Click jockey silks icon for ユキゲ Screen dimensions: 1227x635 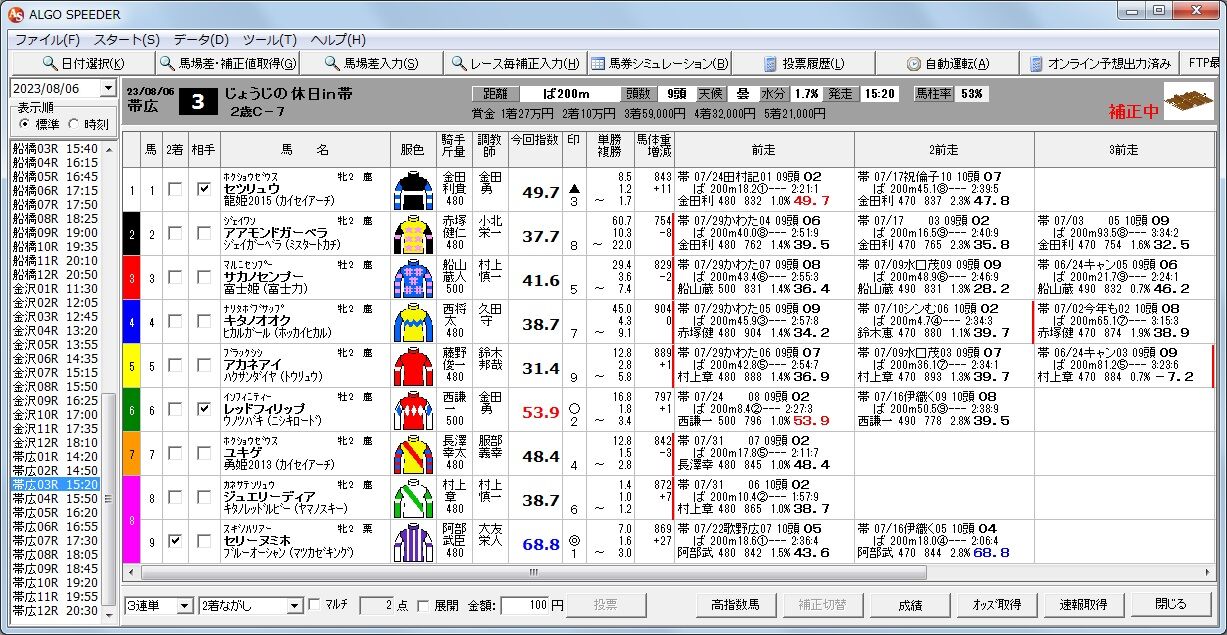click(413, 454)
